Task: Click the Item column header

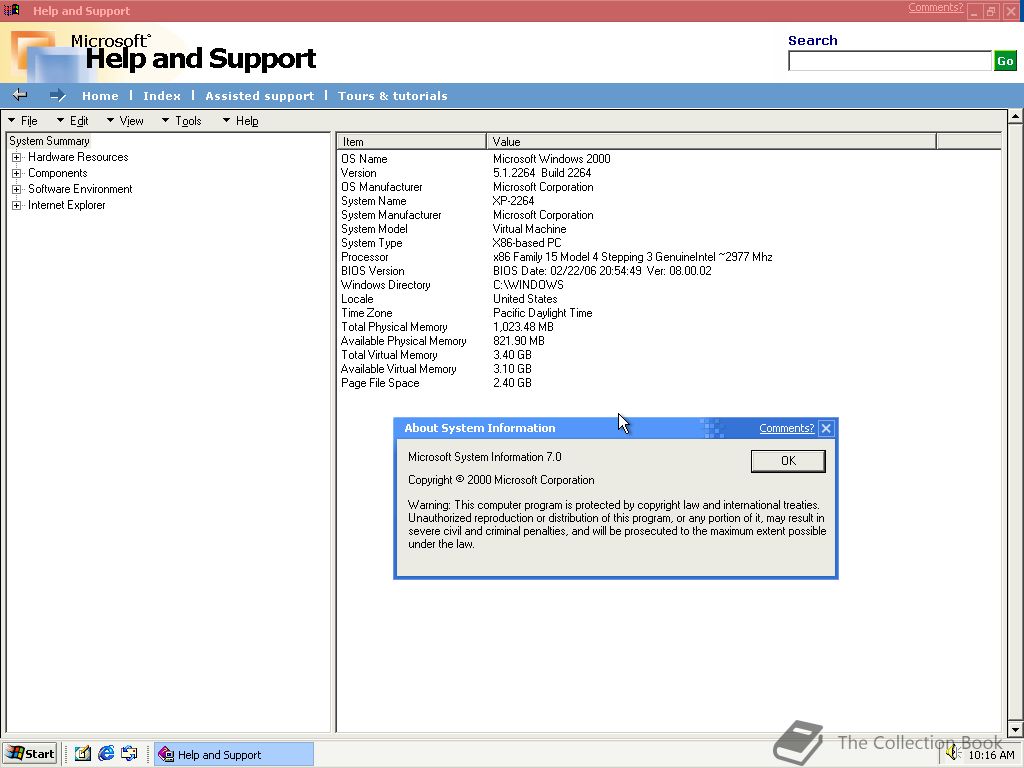Action: (411, 142)
